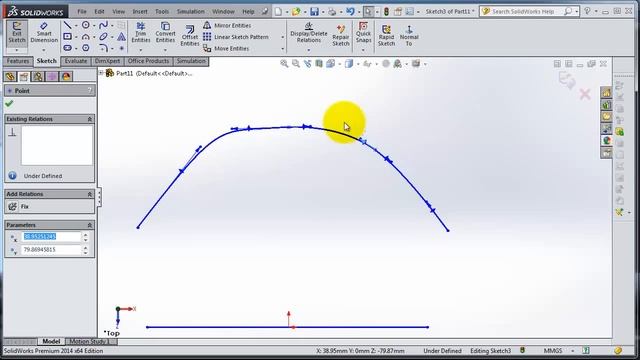Select the Circle sketch tool
Screen dimensions: 640x360
[x=85, y=25]
